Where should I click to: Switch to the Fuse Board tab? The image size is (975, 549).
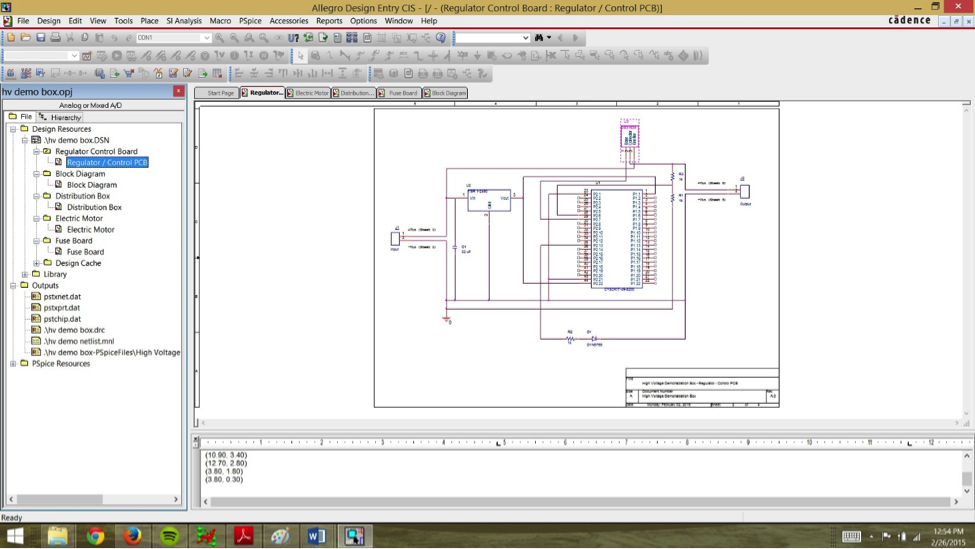399,93
